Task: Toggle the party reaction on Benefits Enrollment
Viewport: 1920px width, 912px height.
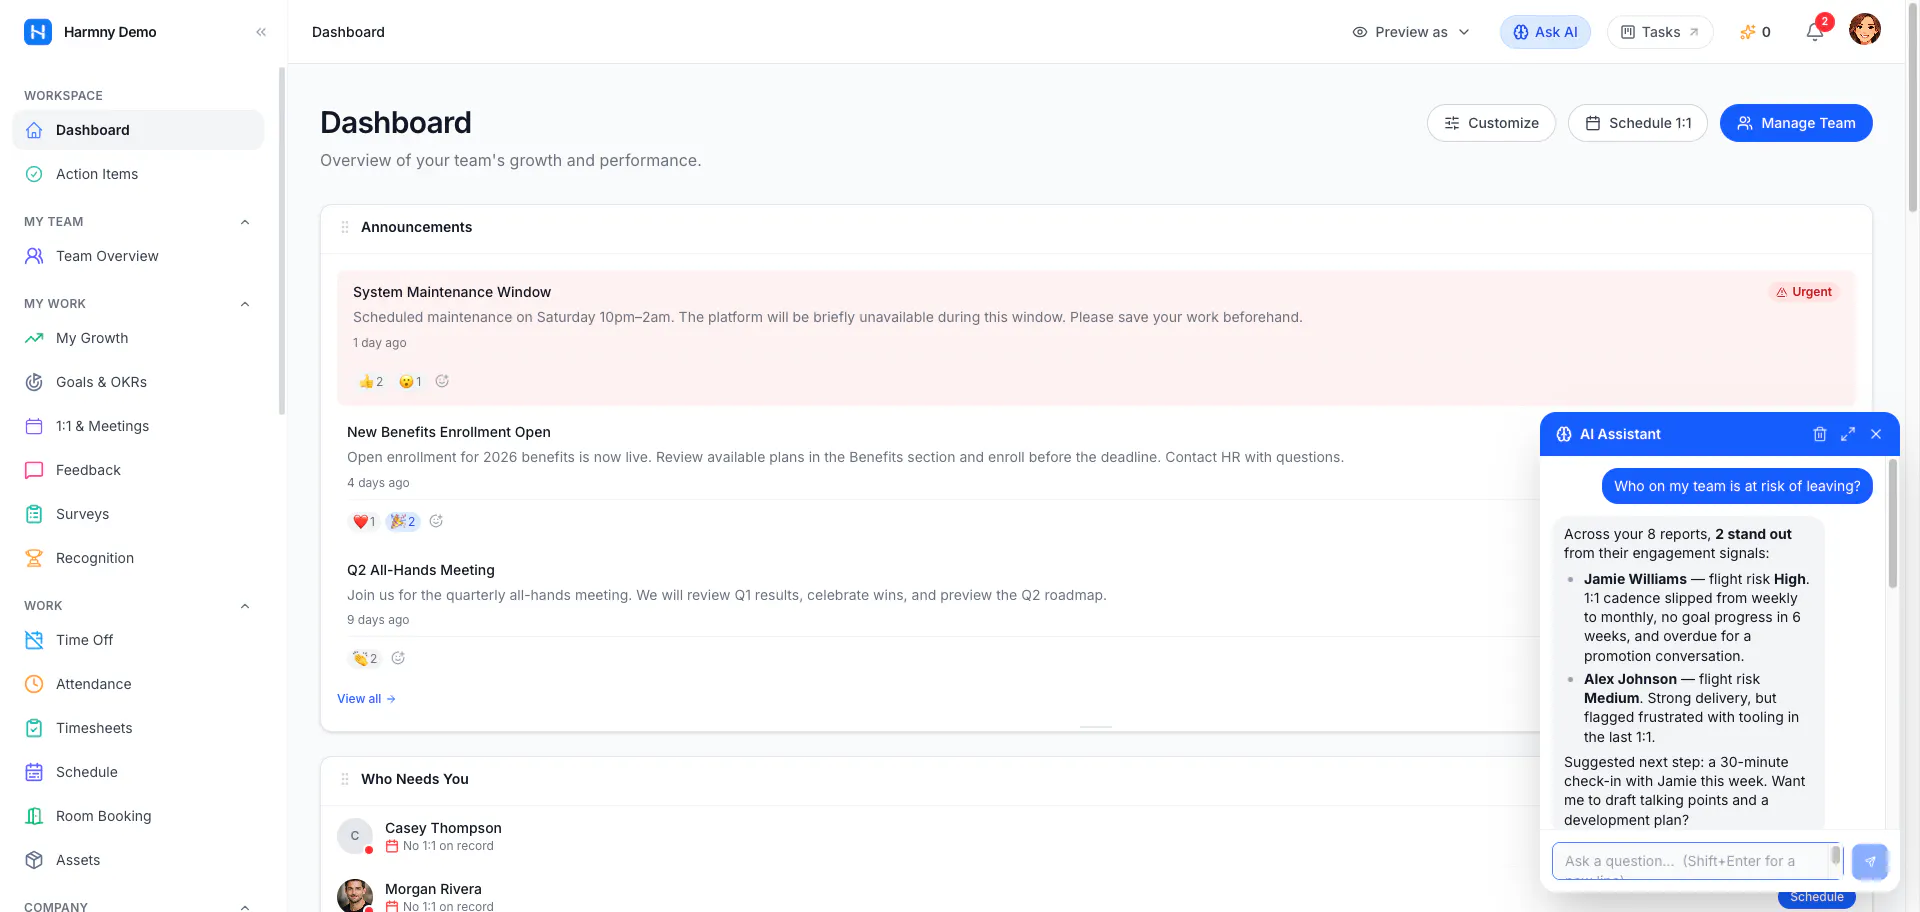Action: (403, 521)
